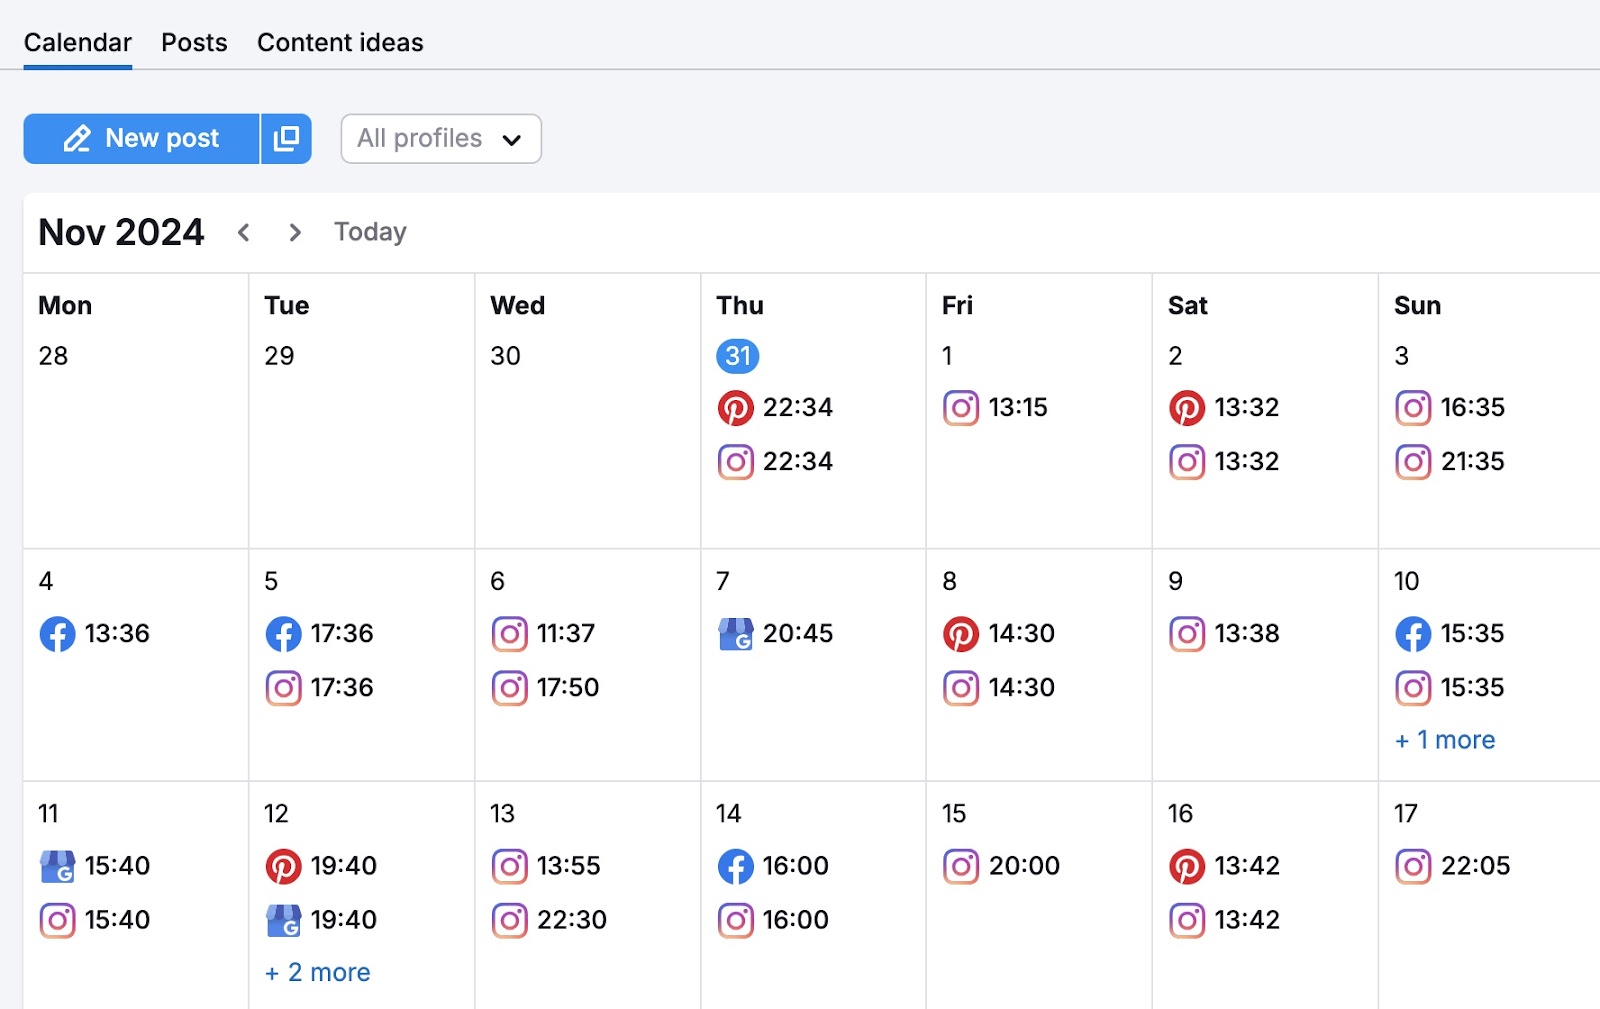Select the Instagram 20:00 post on November 15
The width and height of the screenshot is (1600, 1009).
pyautogui.click(x=961, y=866)
